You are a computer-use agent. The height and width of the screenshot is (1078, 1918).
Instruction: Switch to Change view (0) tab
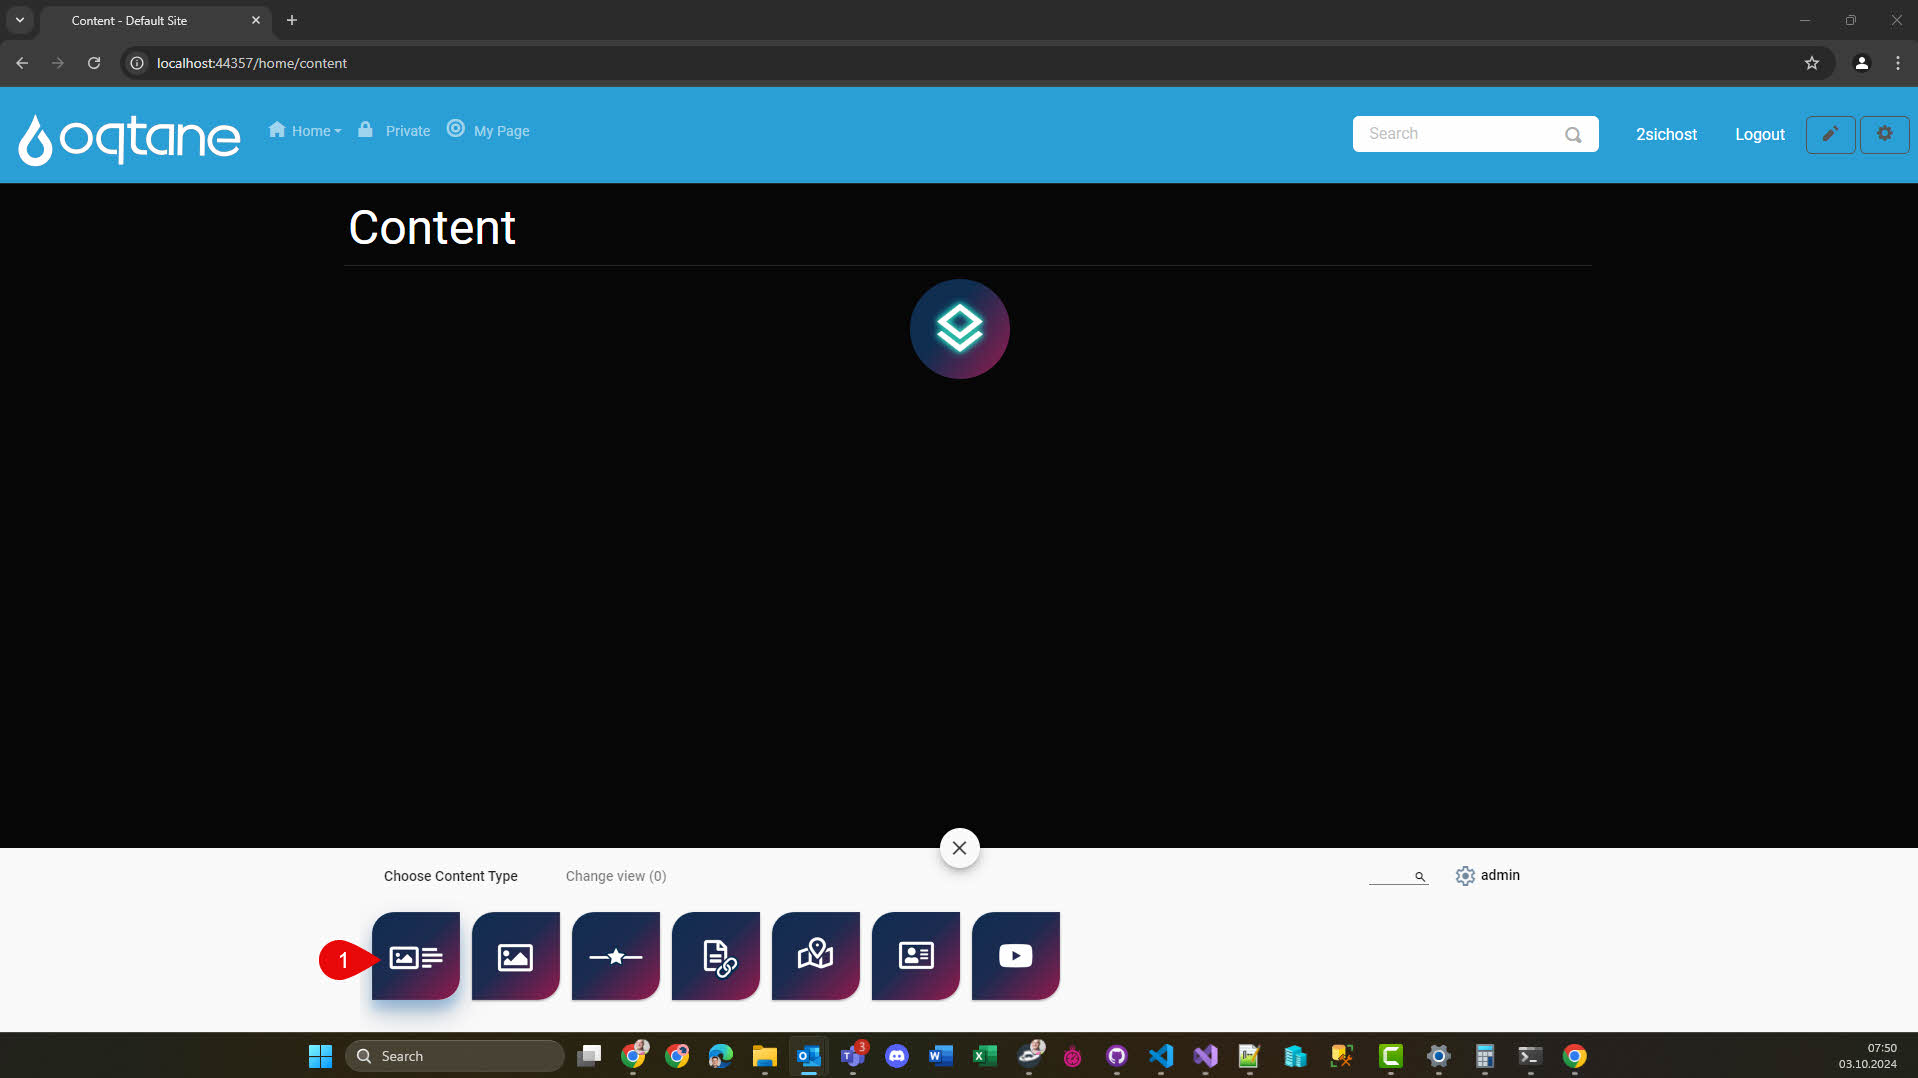click(x=615, y=876)
